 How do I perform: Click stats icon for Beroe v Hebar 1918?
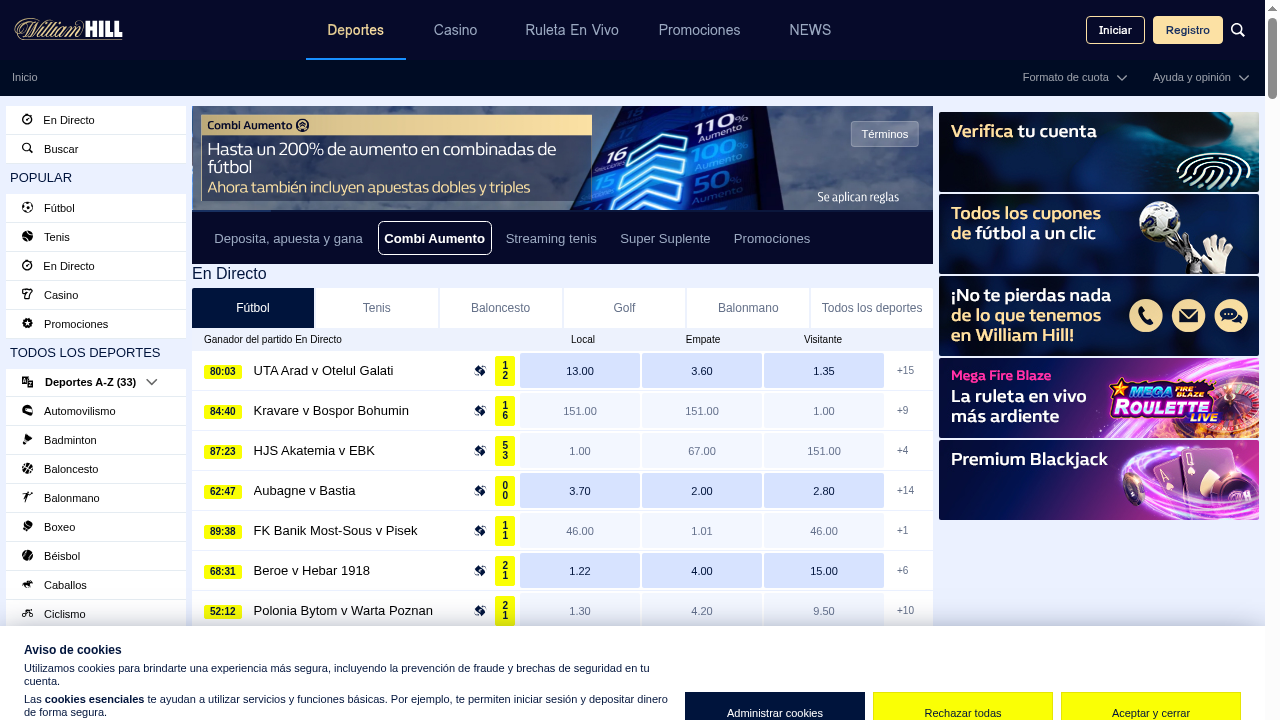480,571
